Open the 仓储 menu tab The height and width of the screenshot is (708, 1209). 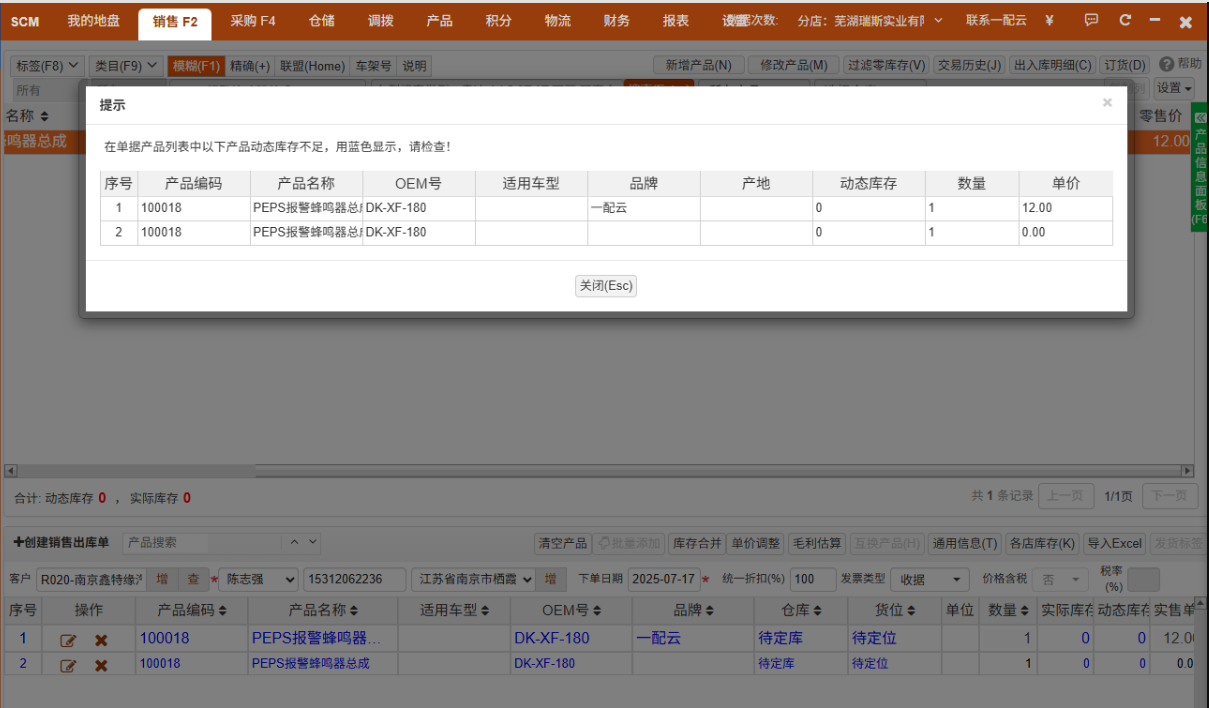[322, 21]
